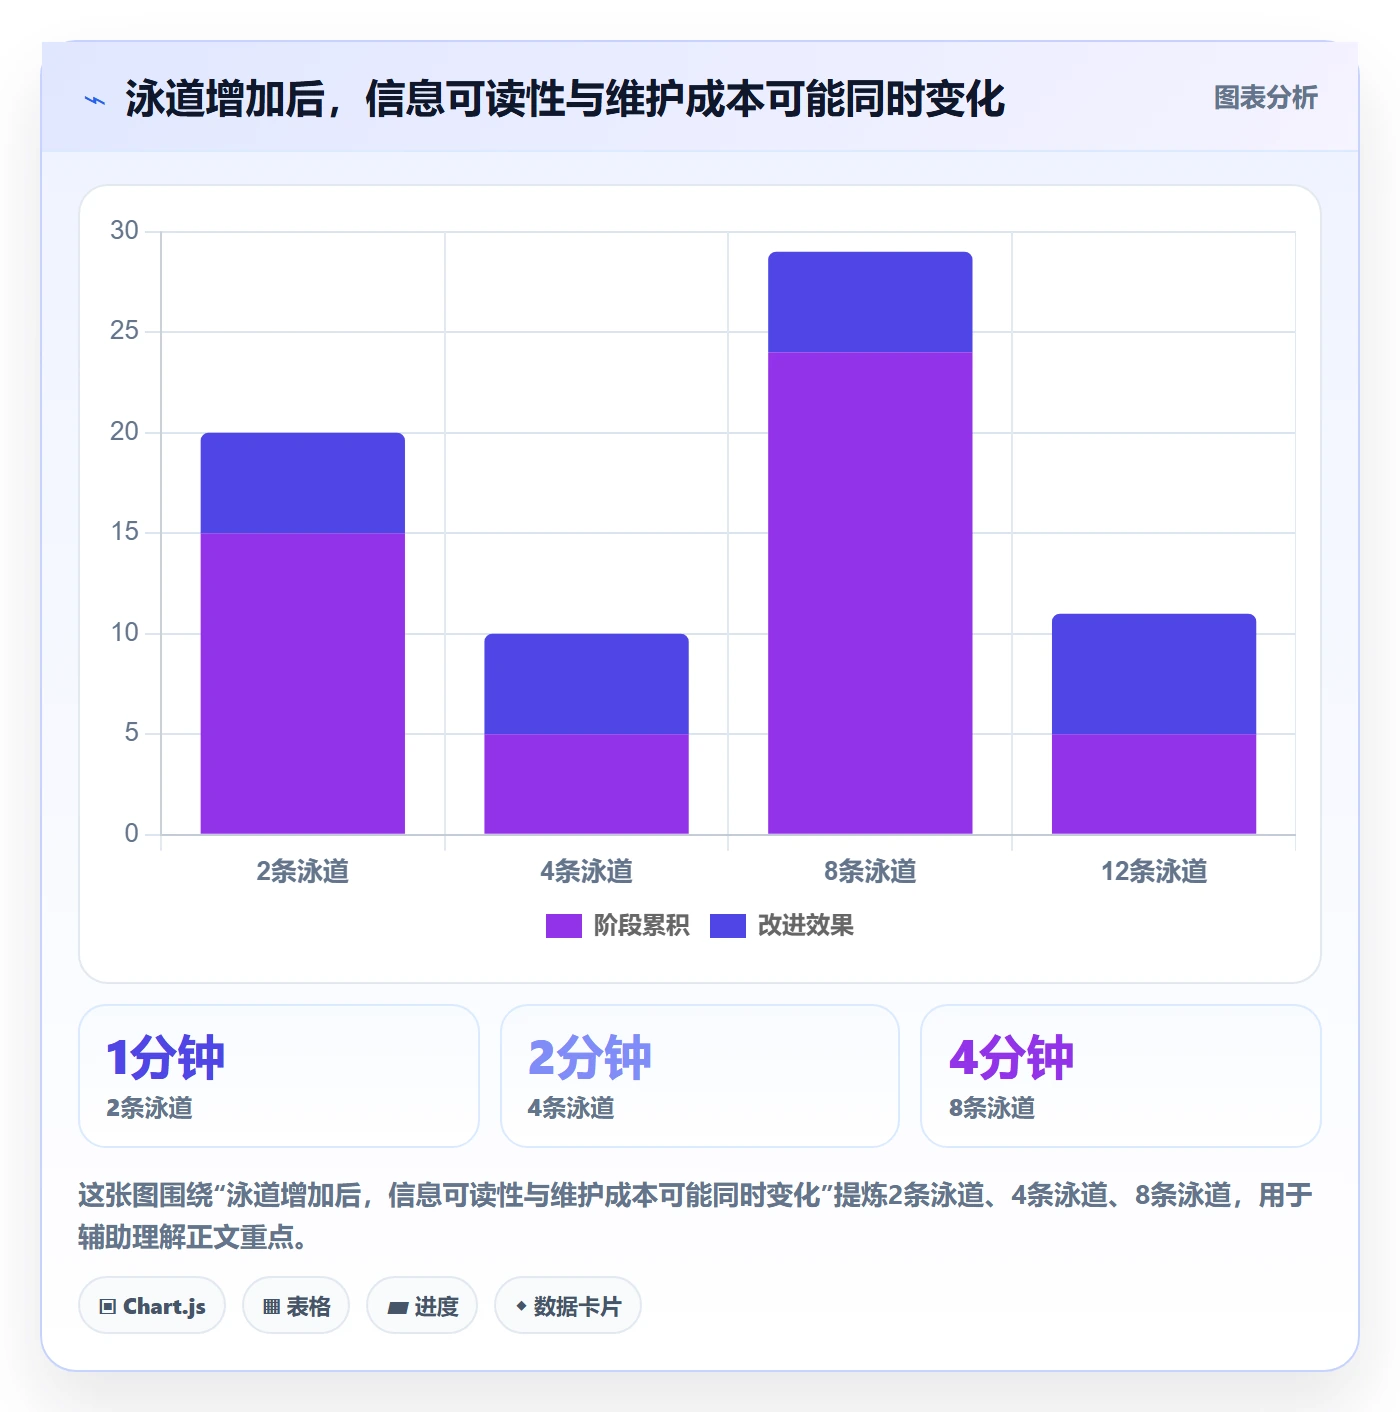Hide the 阶段累积 dataset via legend label

click(641, 926)
